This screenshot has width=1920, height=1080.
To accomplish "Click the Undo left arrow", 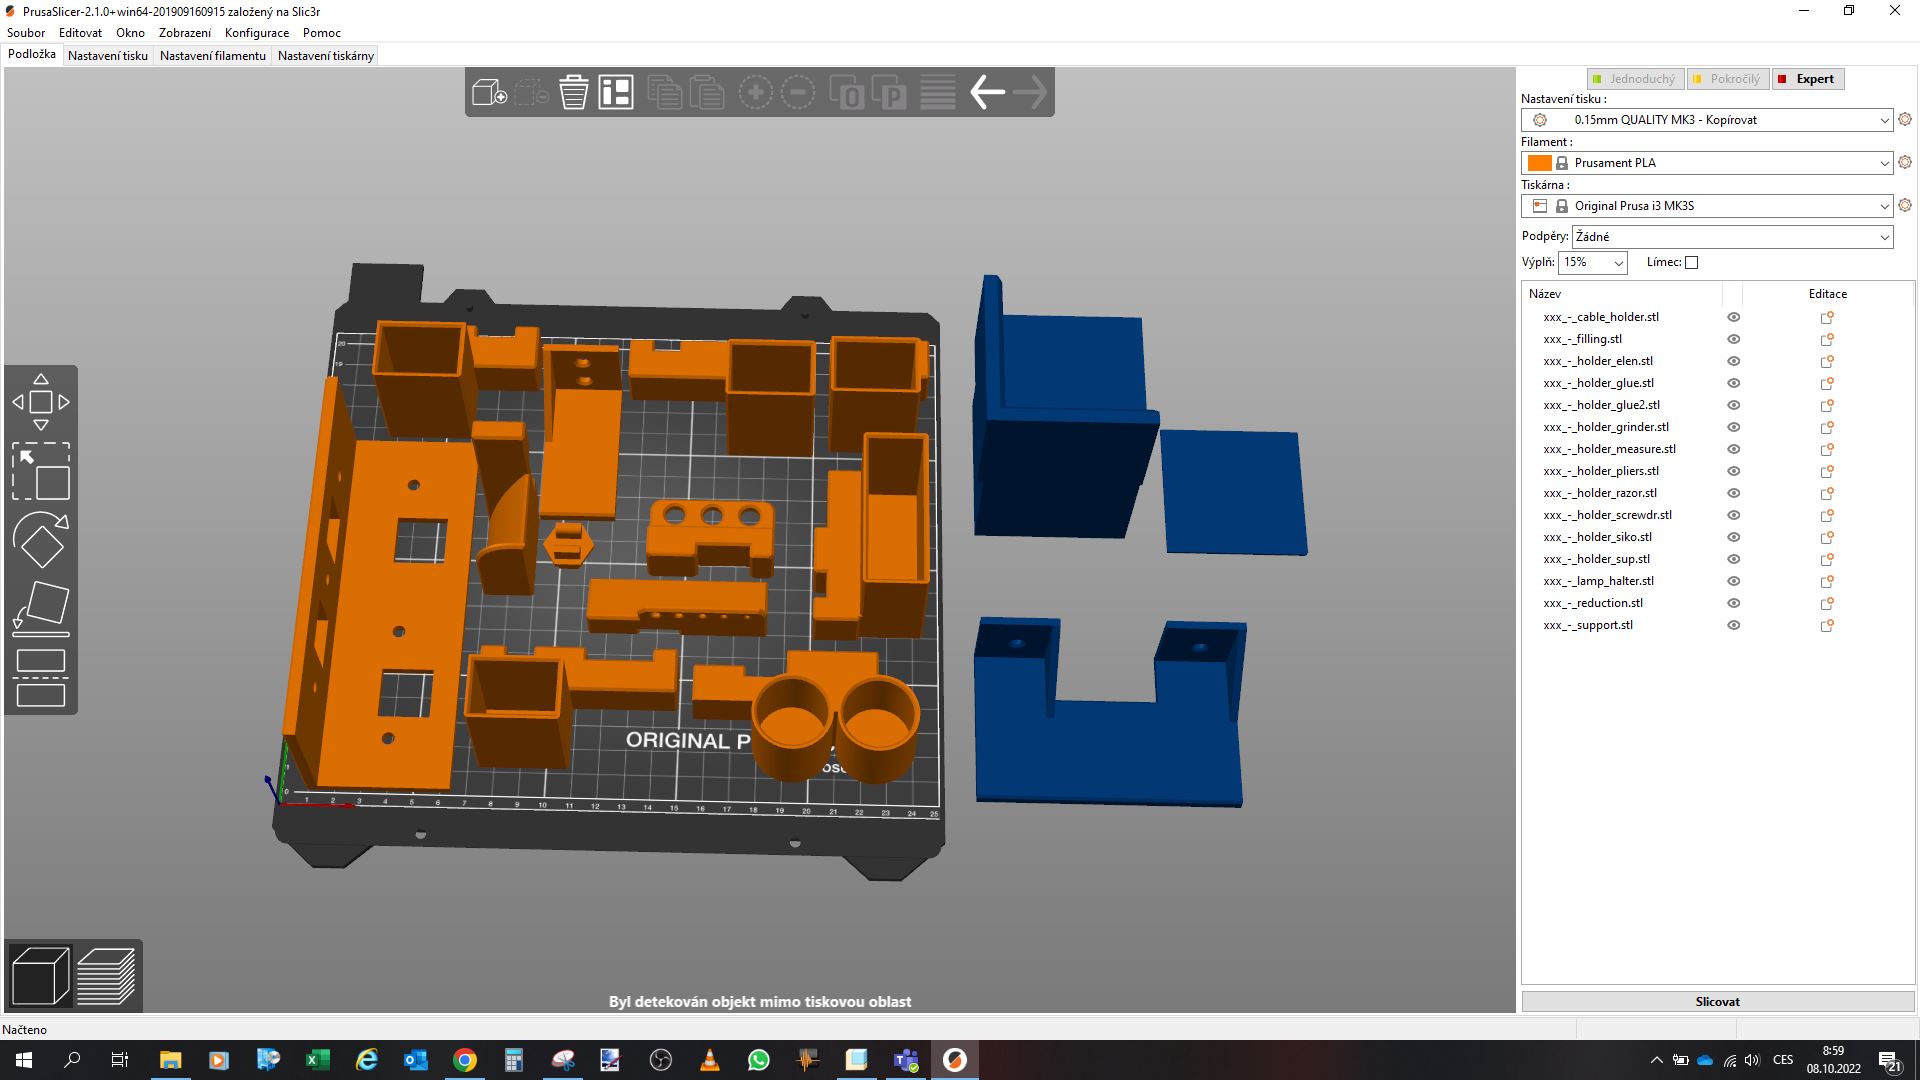I will (987, 93).
